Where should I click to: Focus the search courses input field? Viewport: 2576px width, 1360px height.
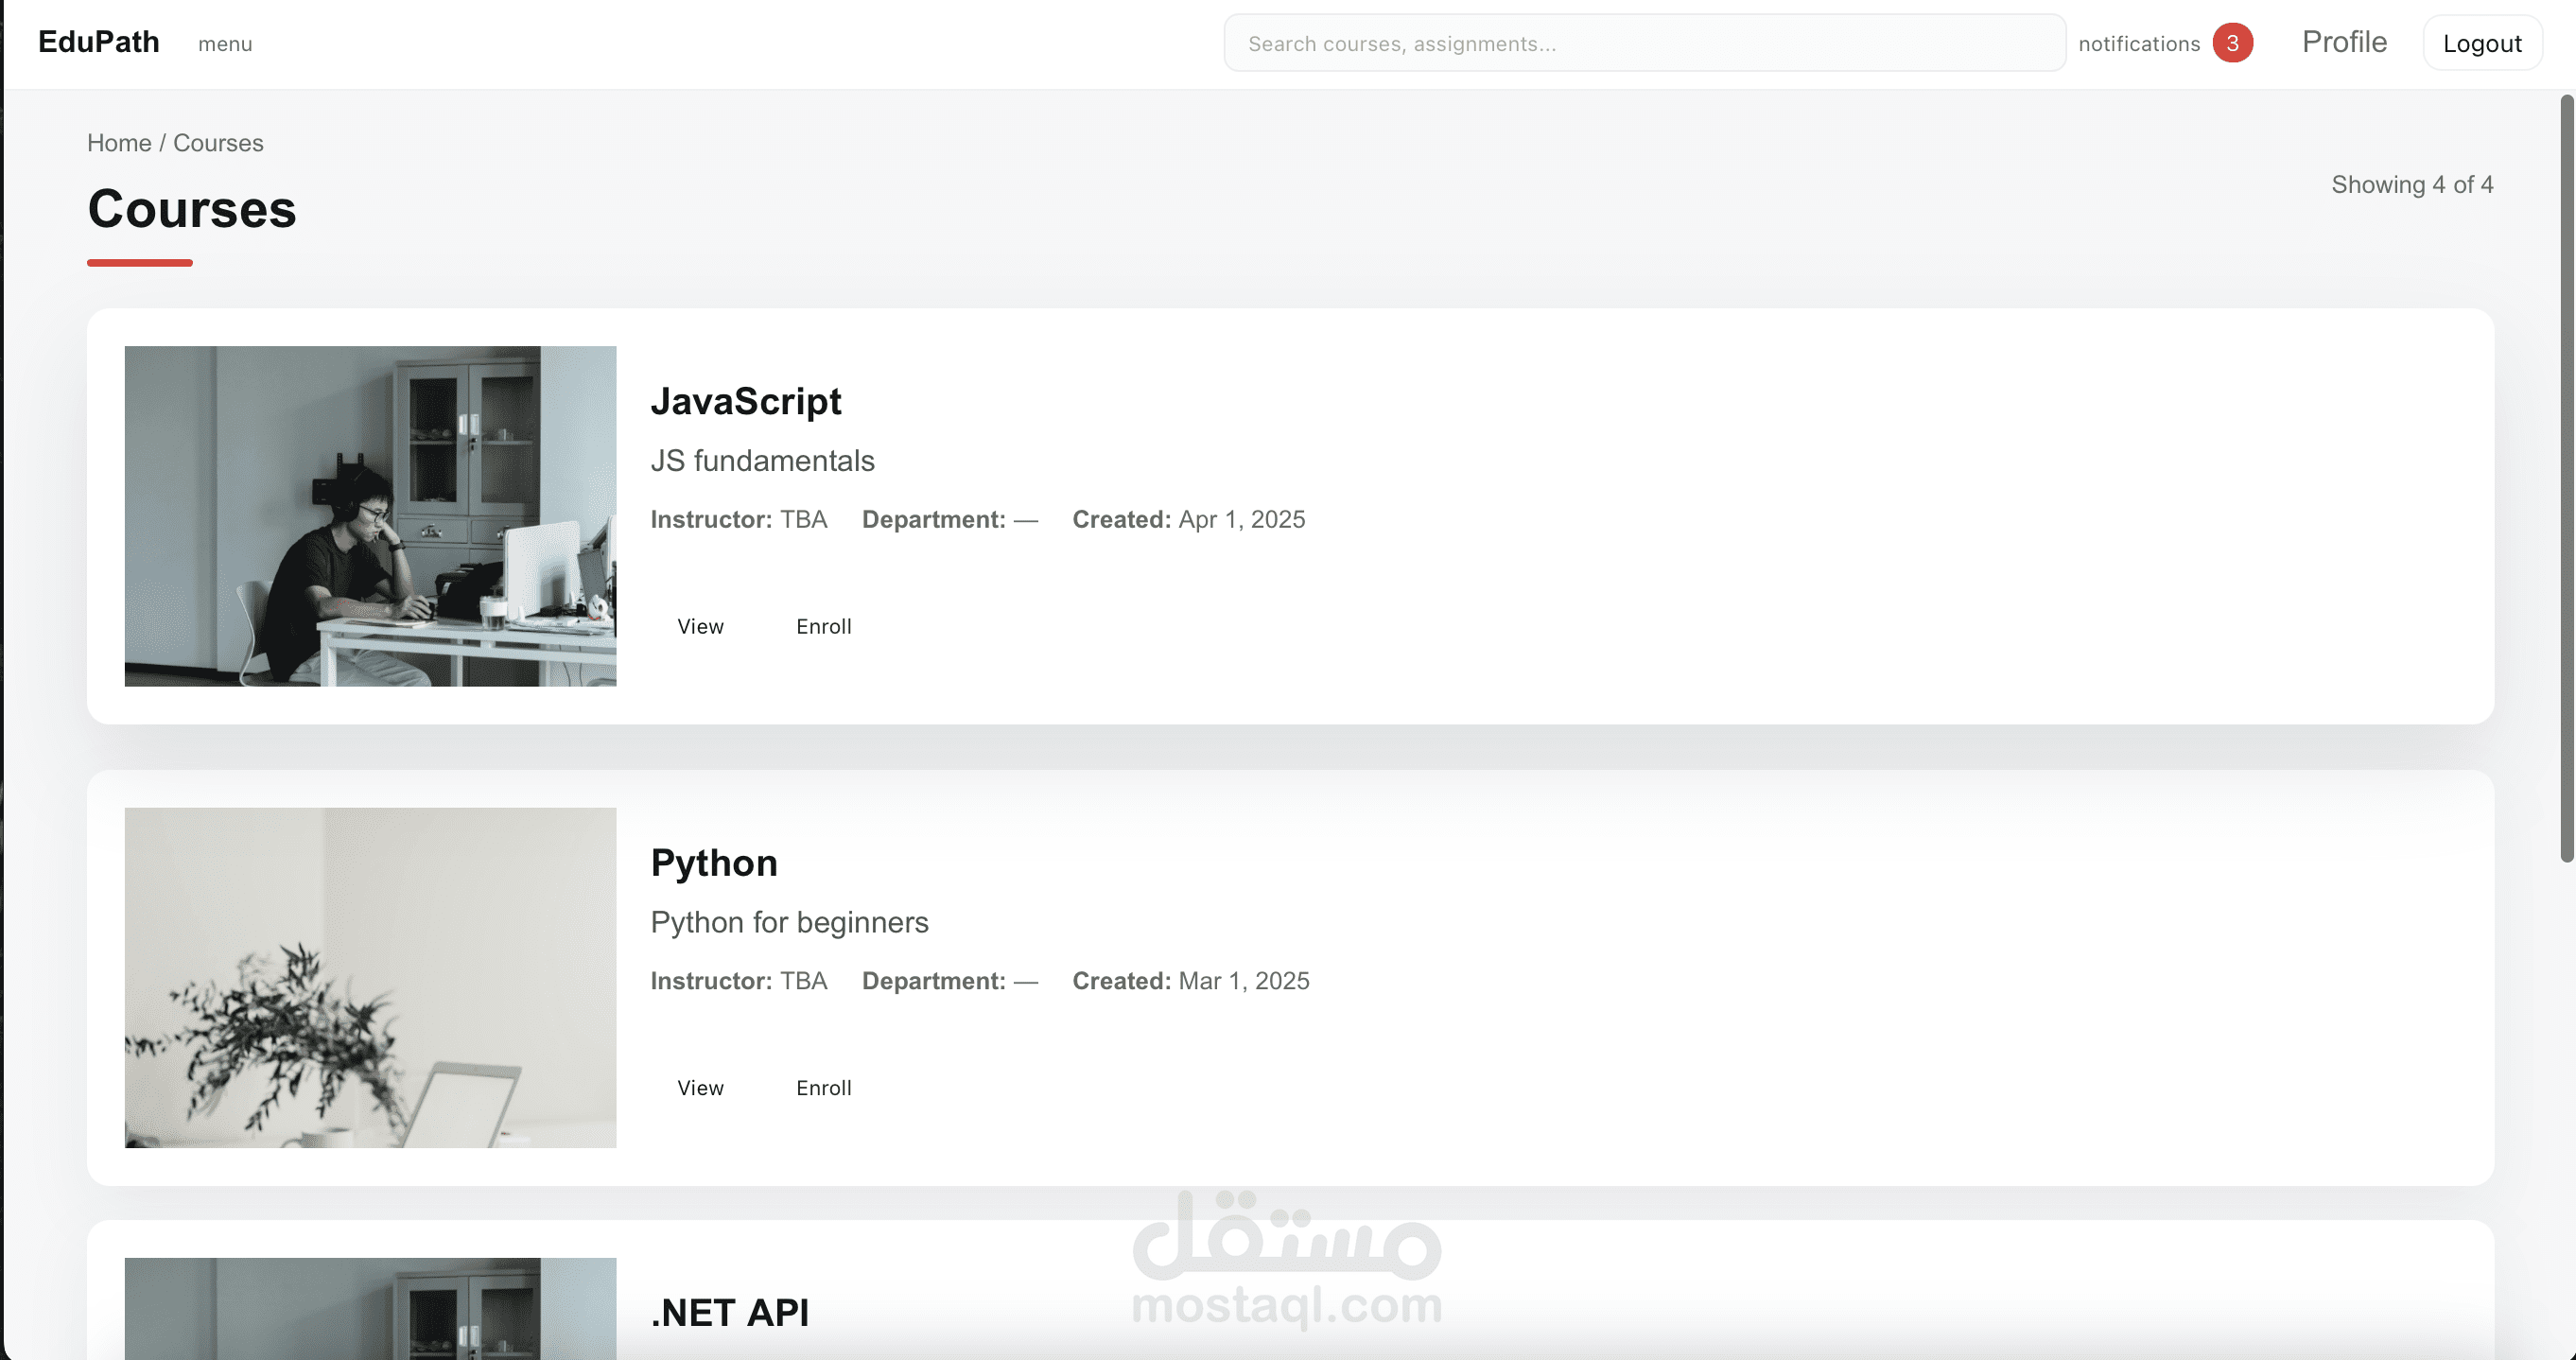point(1644,43)
